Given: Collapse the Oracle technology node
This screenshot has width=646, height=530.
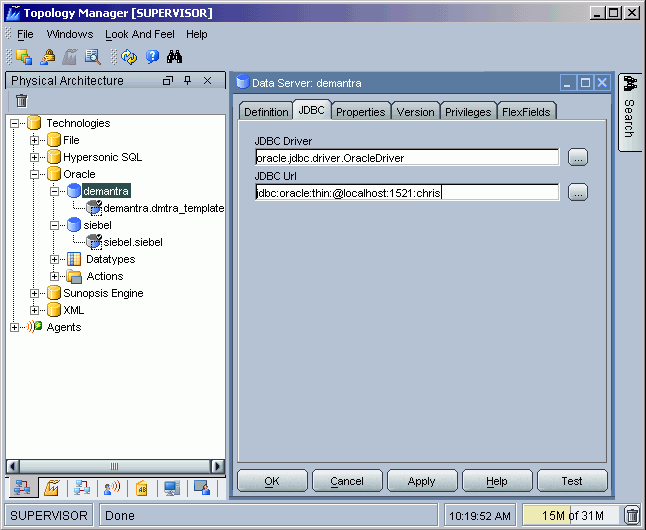Looking at the screenshot, I should click(35, 174).
